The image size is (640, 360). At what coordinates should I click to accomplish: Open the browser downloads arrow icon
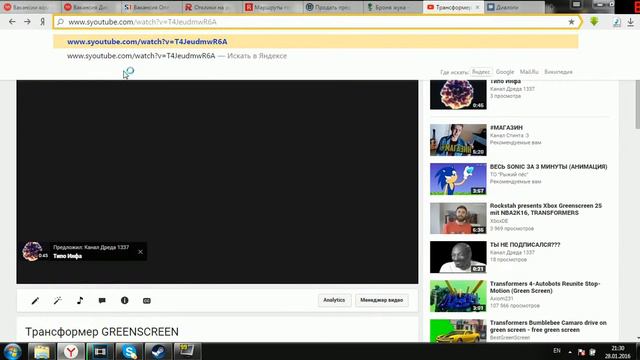coord(631,22)
